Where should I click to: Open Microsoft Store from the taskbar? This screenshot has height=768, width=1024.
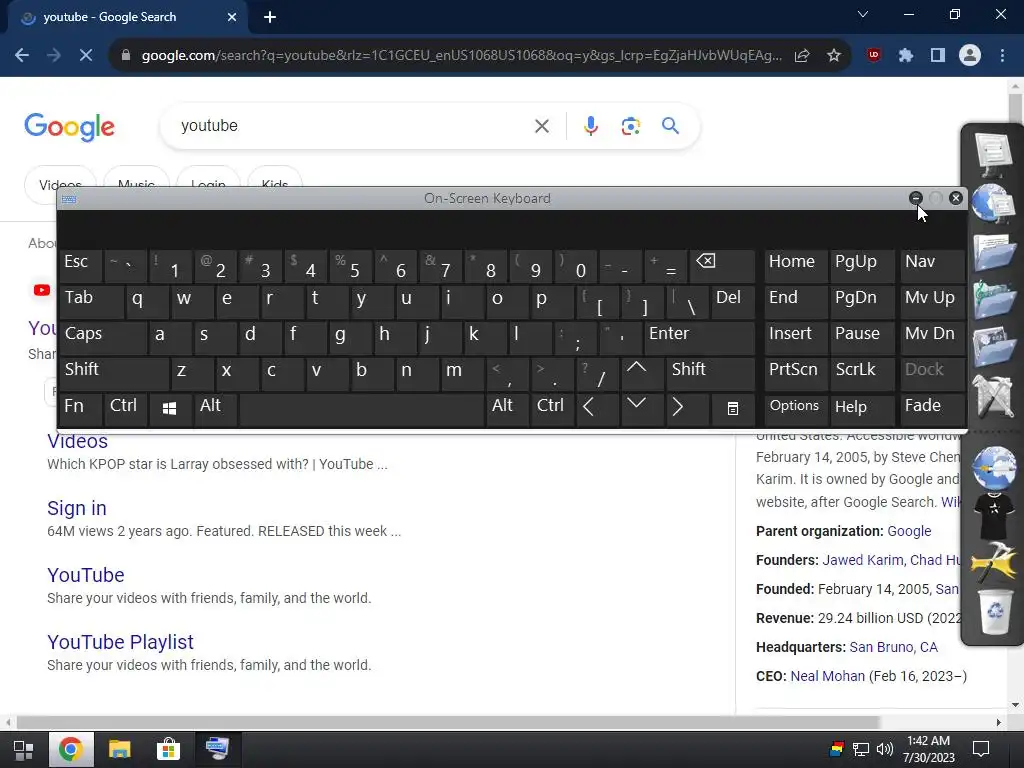coord(168,750)
